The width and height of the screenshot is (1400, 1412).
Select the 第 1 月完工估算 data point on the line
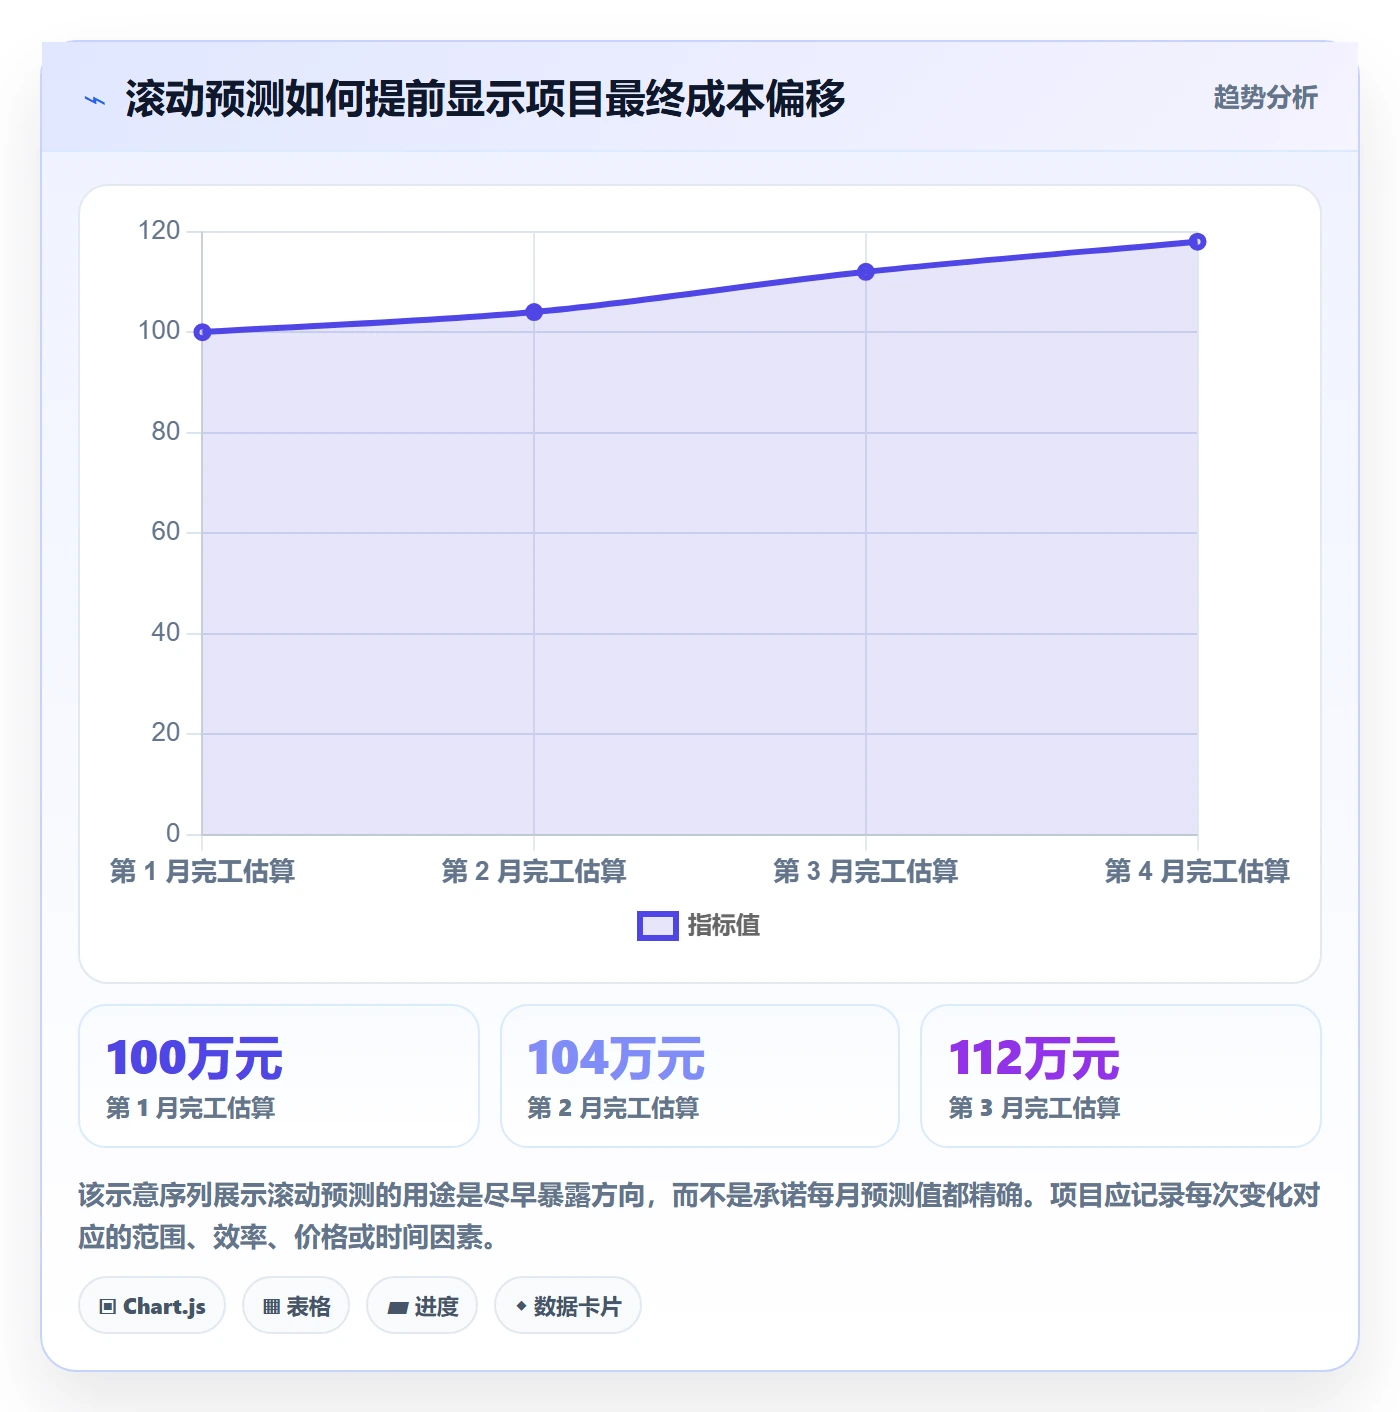coord(202,332)
